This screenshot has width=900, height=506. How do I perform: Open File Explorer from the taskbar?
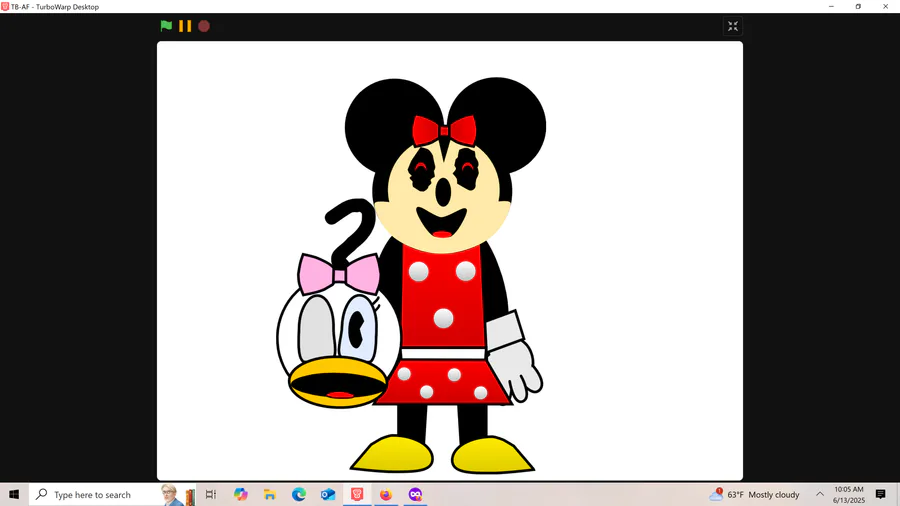270,494
